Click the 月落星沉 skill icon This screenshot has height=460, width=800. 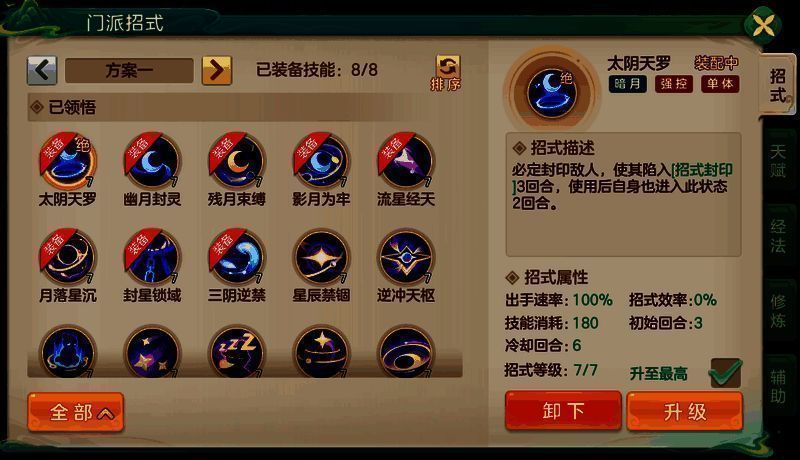click(x=67, y=257)
